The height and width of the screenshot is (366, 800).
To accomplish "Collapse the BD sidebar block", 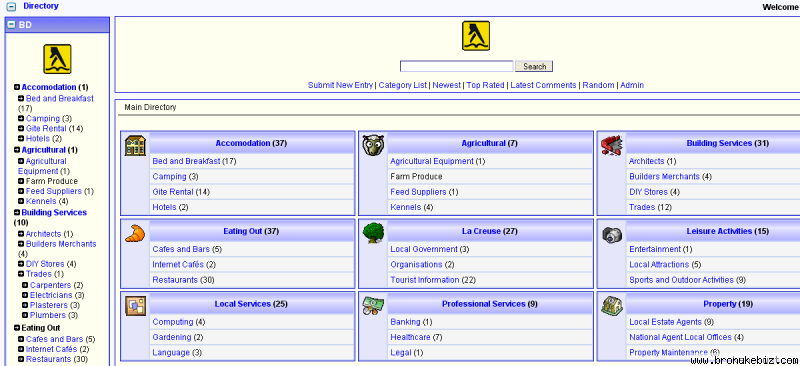I will tap(11, 25).
